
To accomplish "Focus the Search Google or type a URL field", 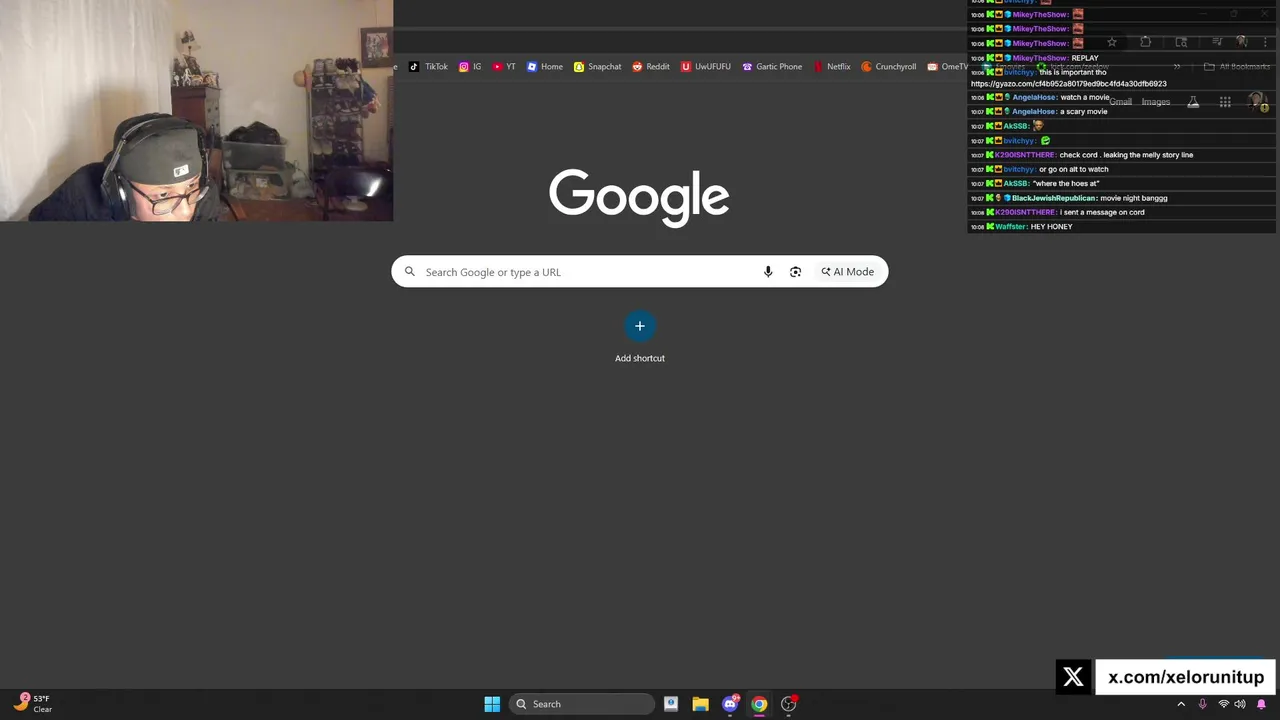I will pyautogui.click(x=590, y=272).
